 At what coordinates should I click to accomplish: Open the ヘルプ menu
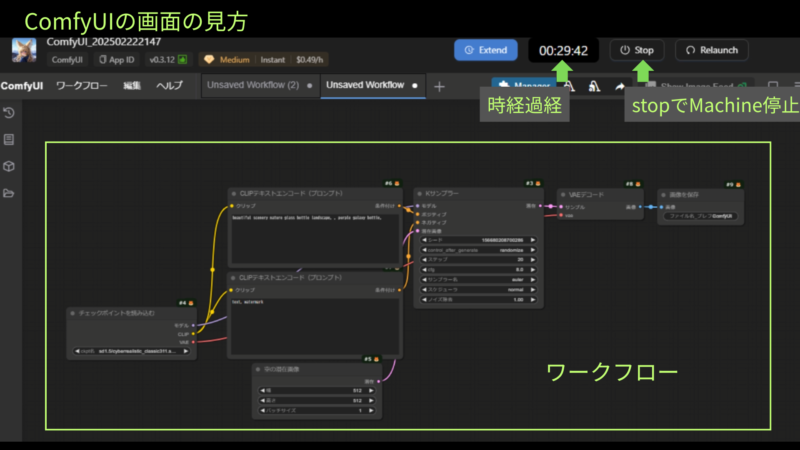pyautogui.click(x=169, y=86)
